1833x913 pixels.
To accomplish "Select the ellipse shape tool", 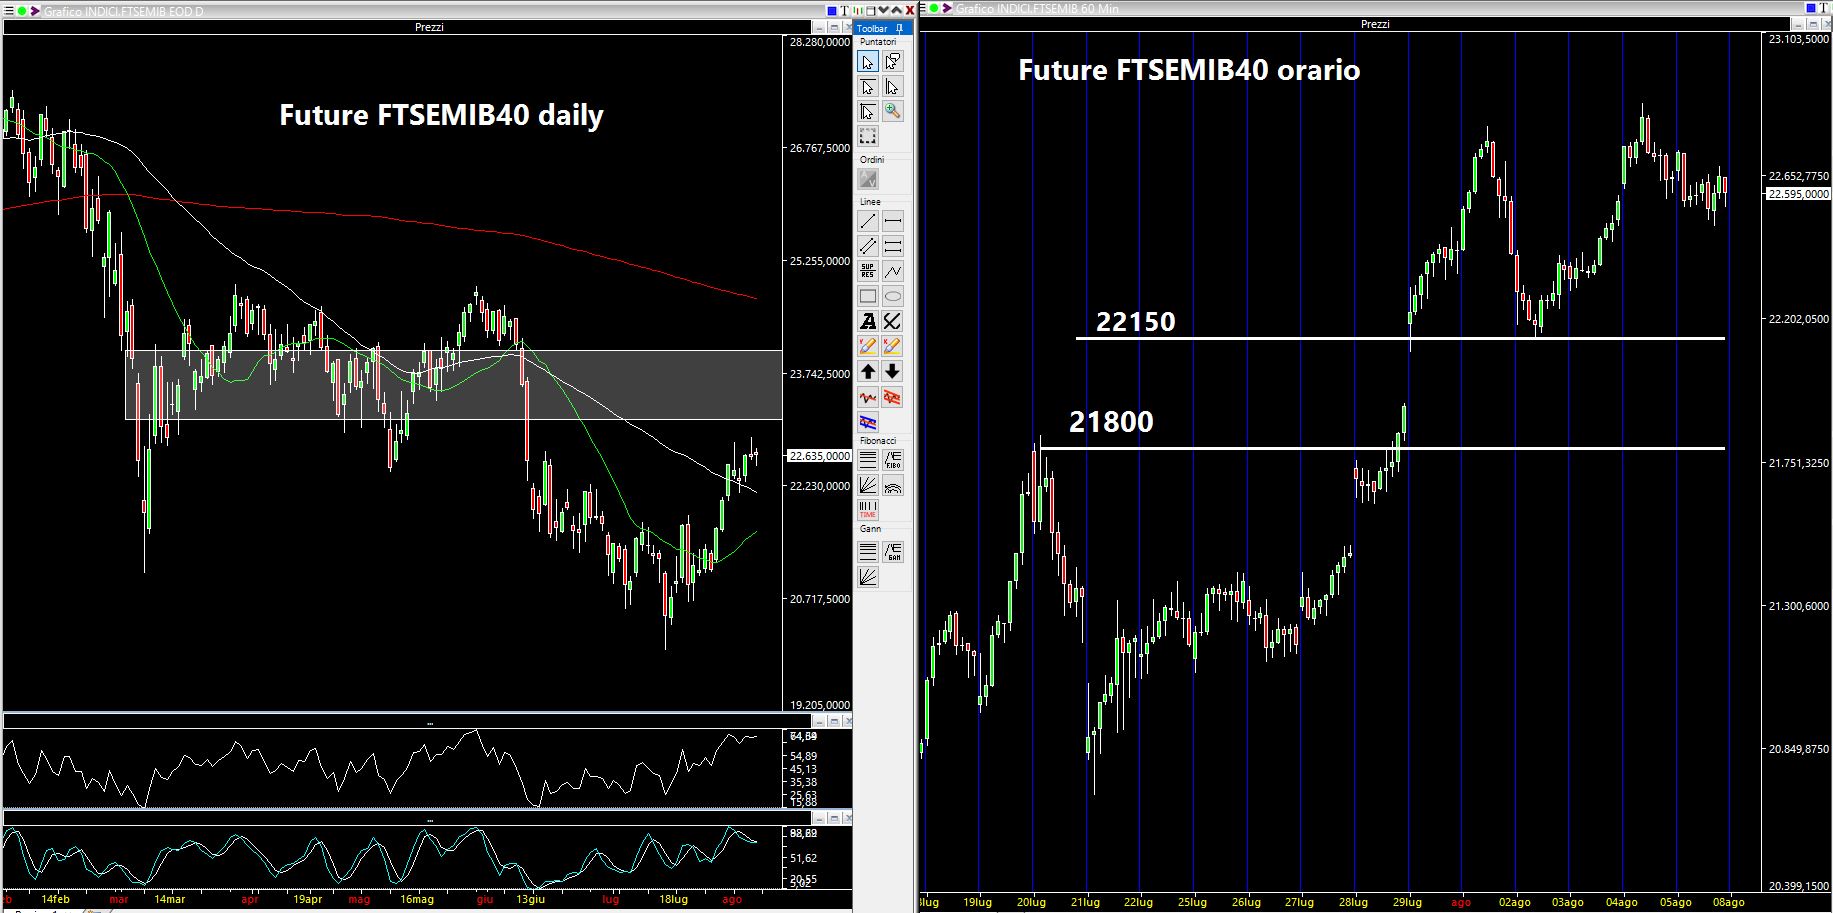I will click(893, 296).
